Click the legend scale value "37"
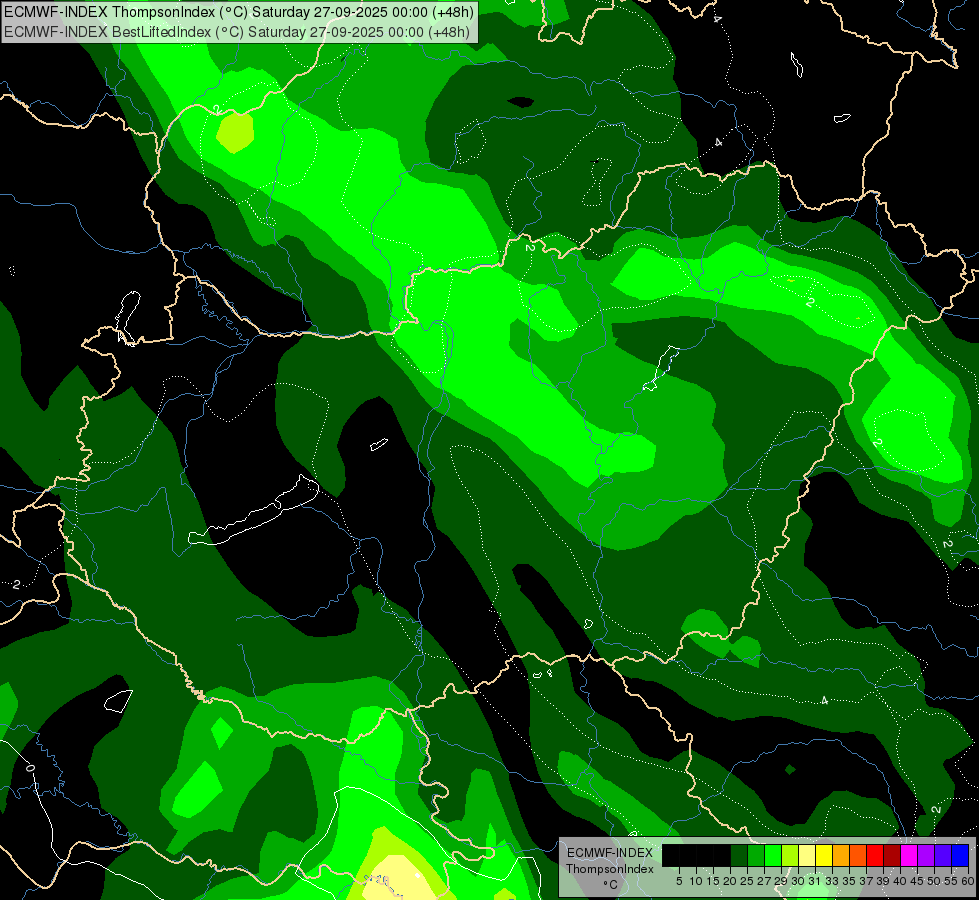 (866, 881)
